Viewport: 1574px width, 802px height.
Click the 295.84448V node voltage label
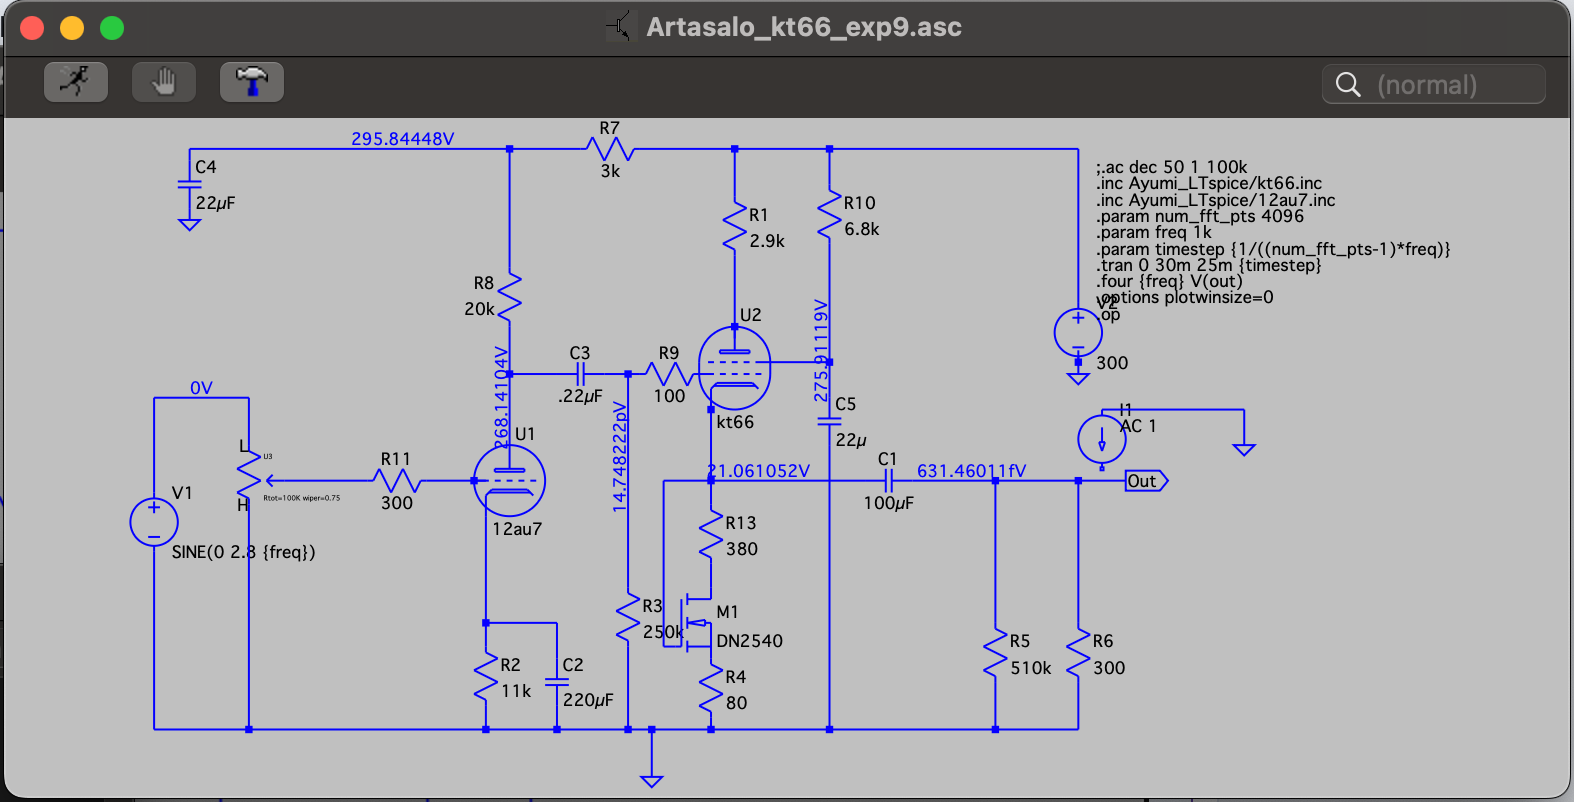[x=402, y=139]
